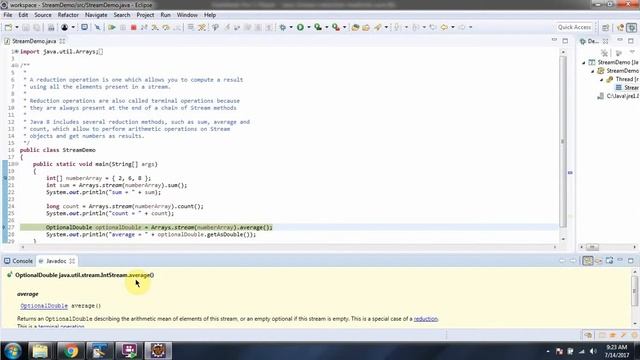The height and width of the screenshot is (360, 640).
Task: Open the New wizard dropdown arrow
Action: click(17, 27)
